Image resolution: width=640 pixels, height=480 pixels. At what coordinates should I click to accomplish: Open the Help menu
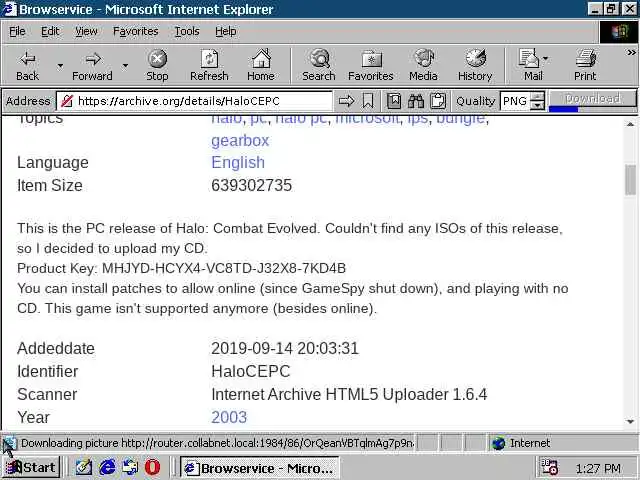click(x=225, y=31)
